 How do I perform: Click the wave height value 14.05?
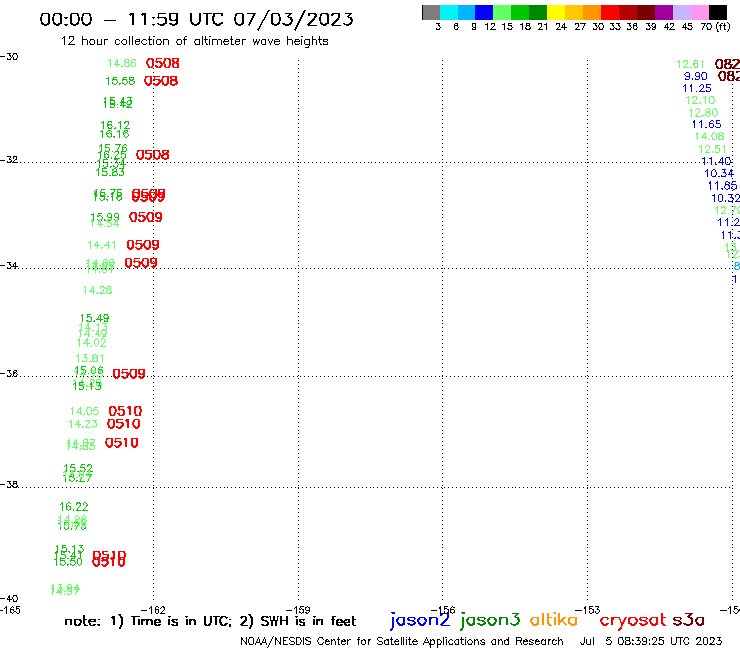pyautogui.click(x=84, y=412)
